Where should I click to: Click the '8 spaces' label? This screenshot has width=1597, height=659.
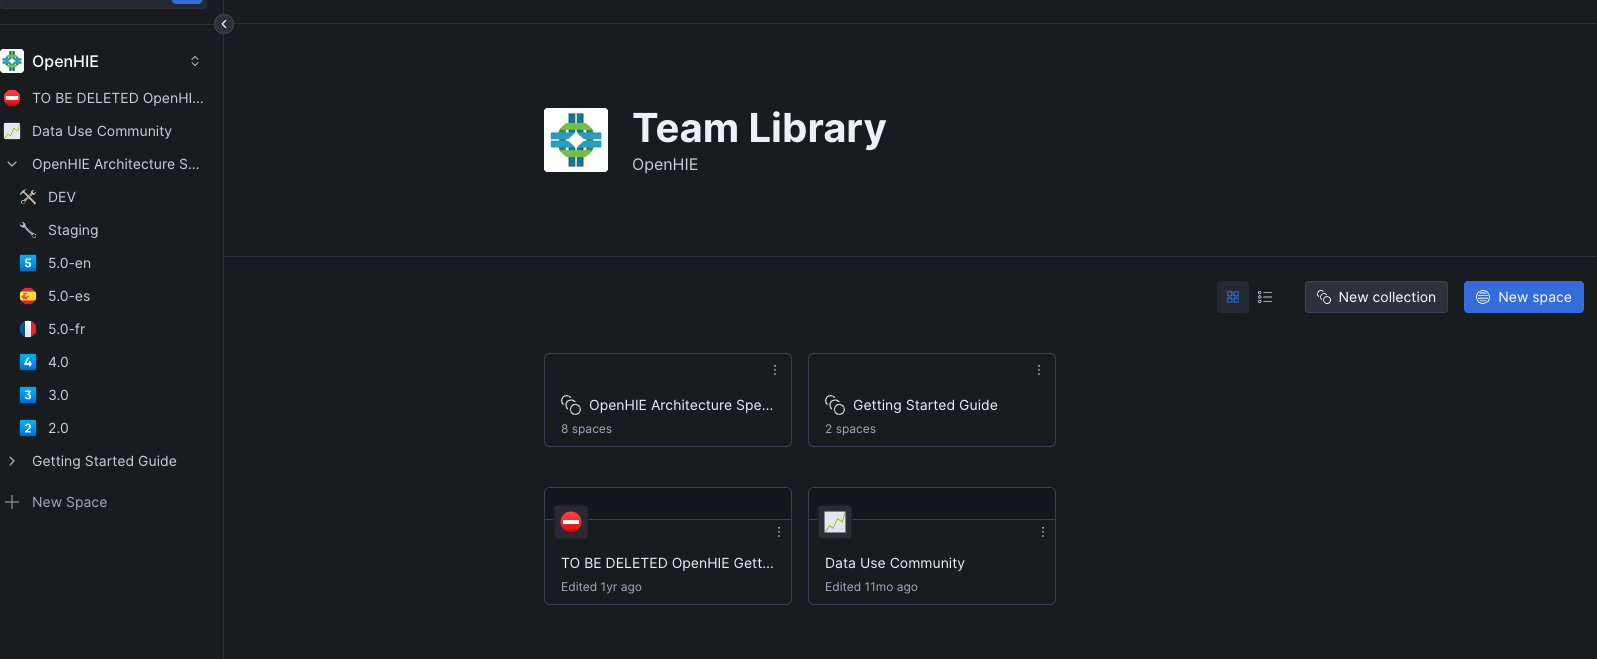(586, 429)
